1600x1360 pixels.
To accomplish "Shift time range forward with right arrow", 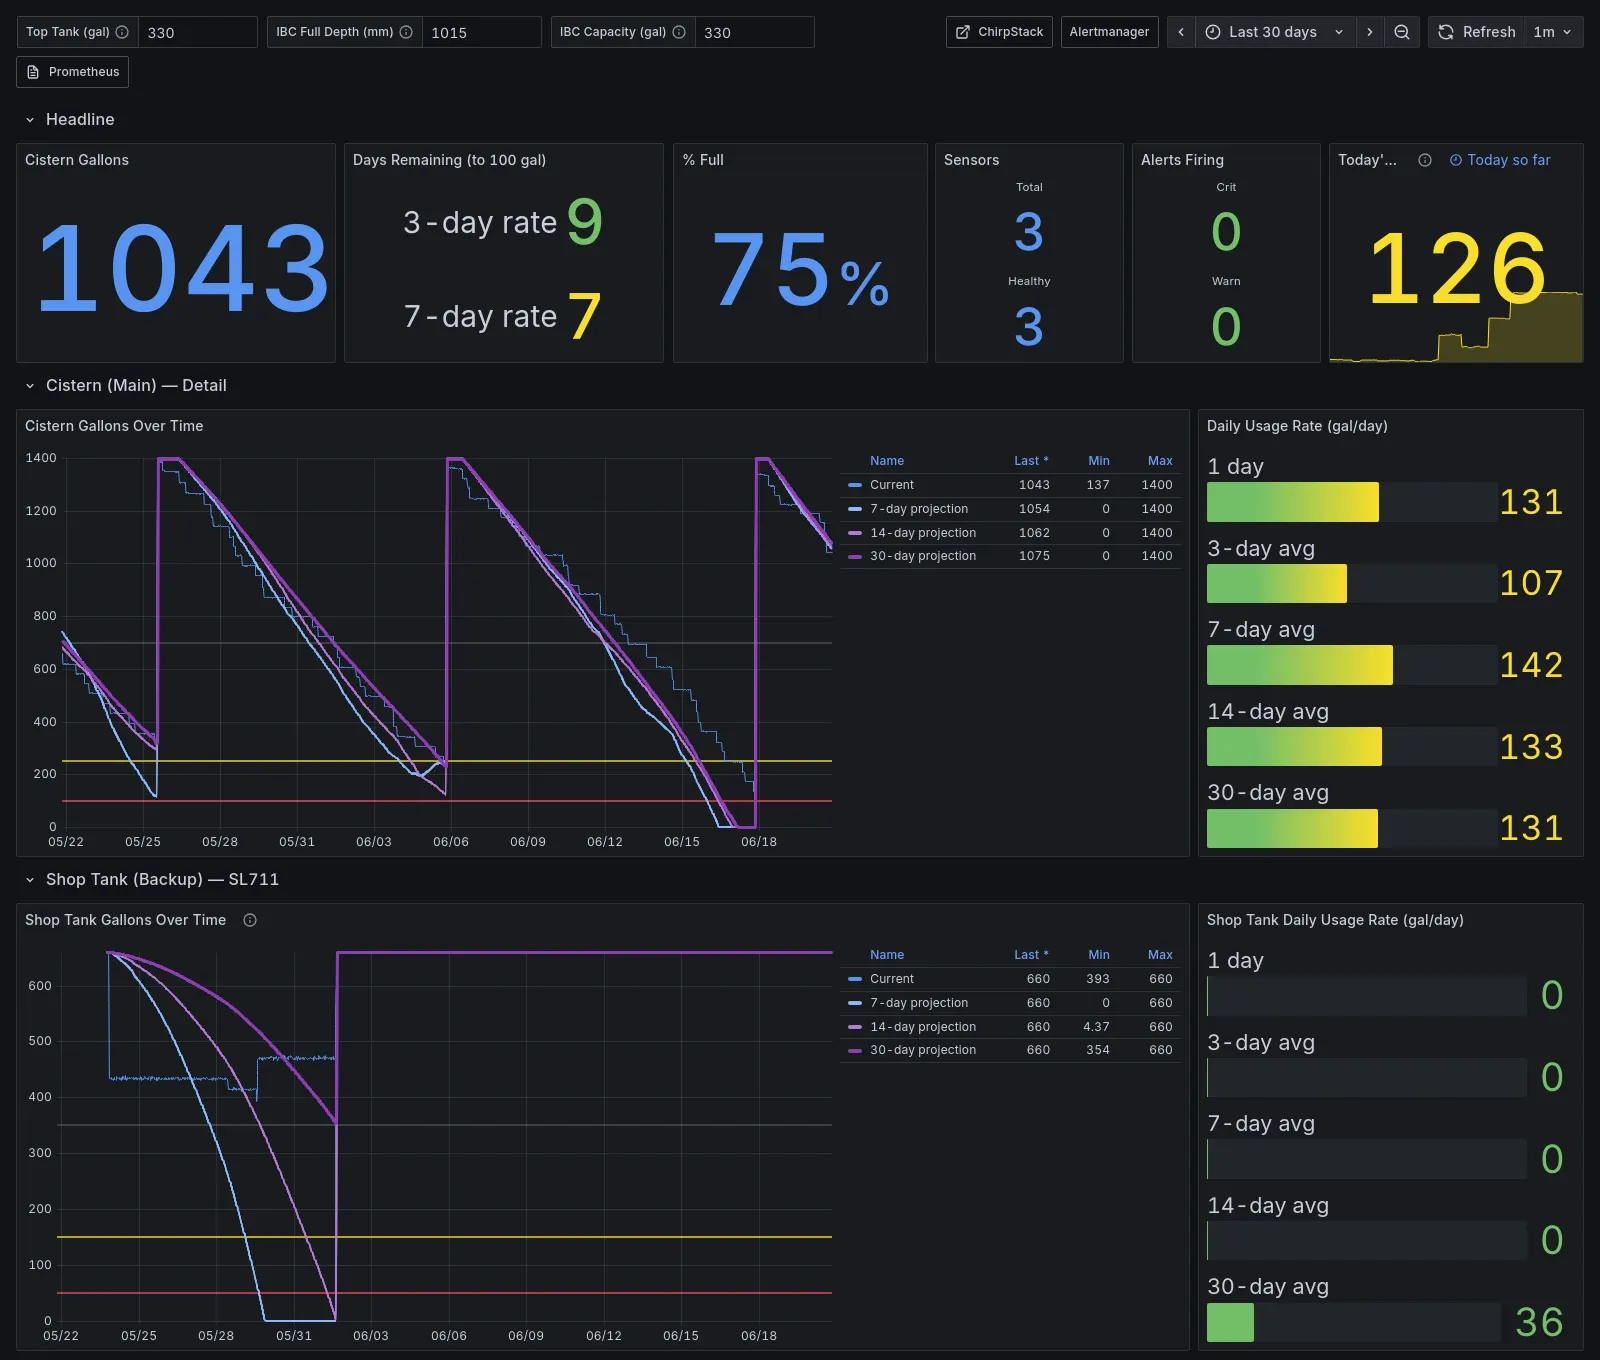I will (1369, 32).
